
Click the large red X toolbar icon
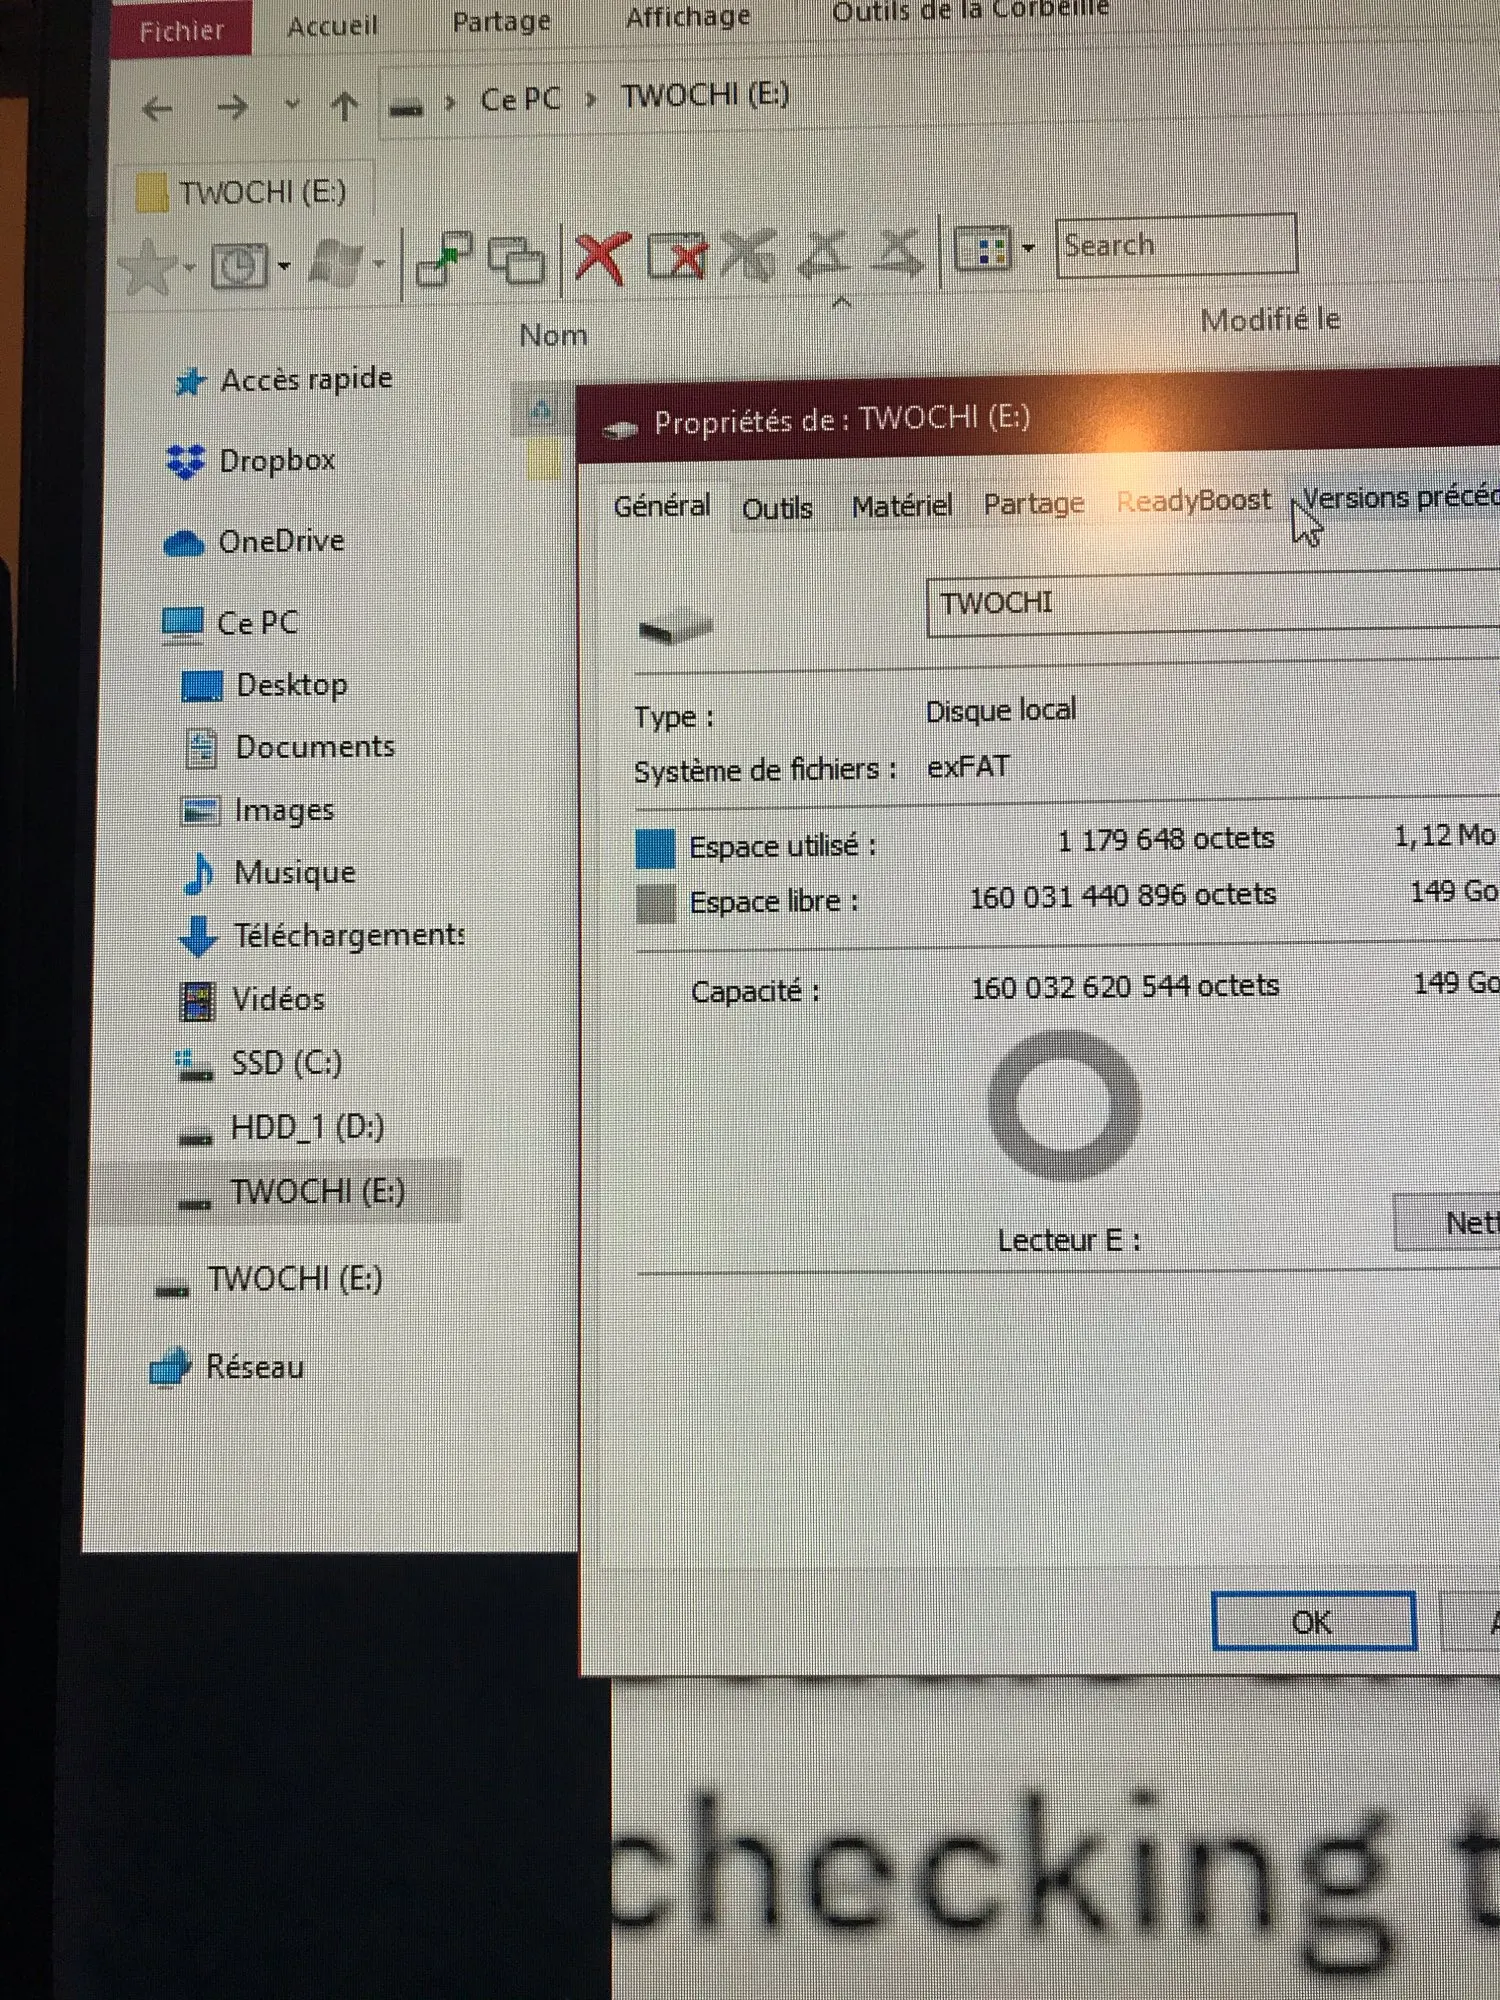pos(602,258)
